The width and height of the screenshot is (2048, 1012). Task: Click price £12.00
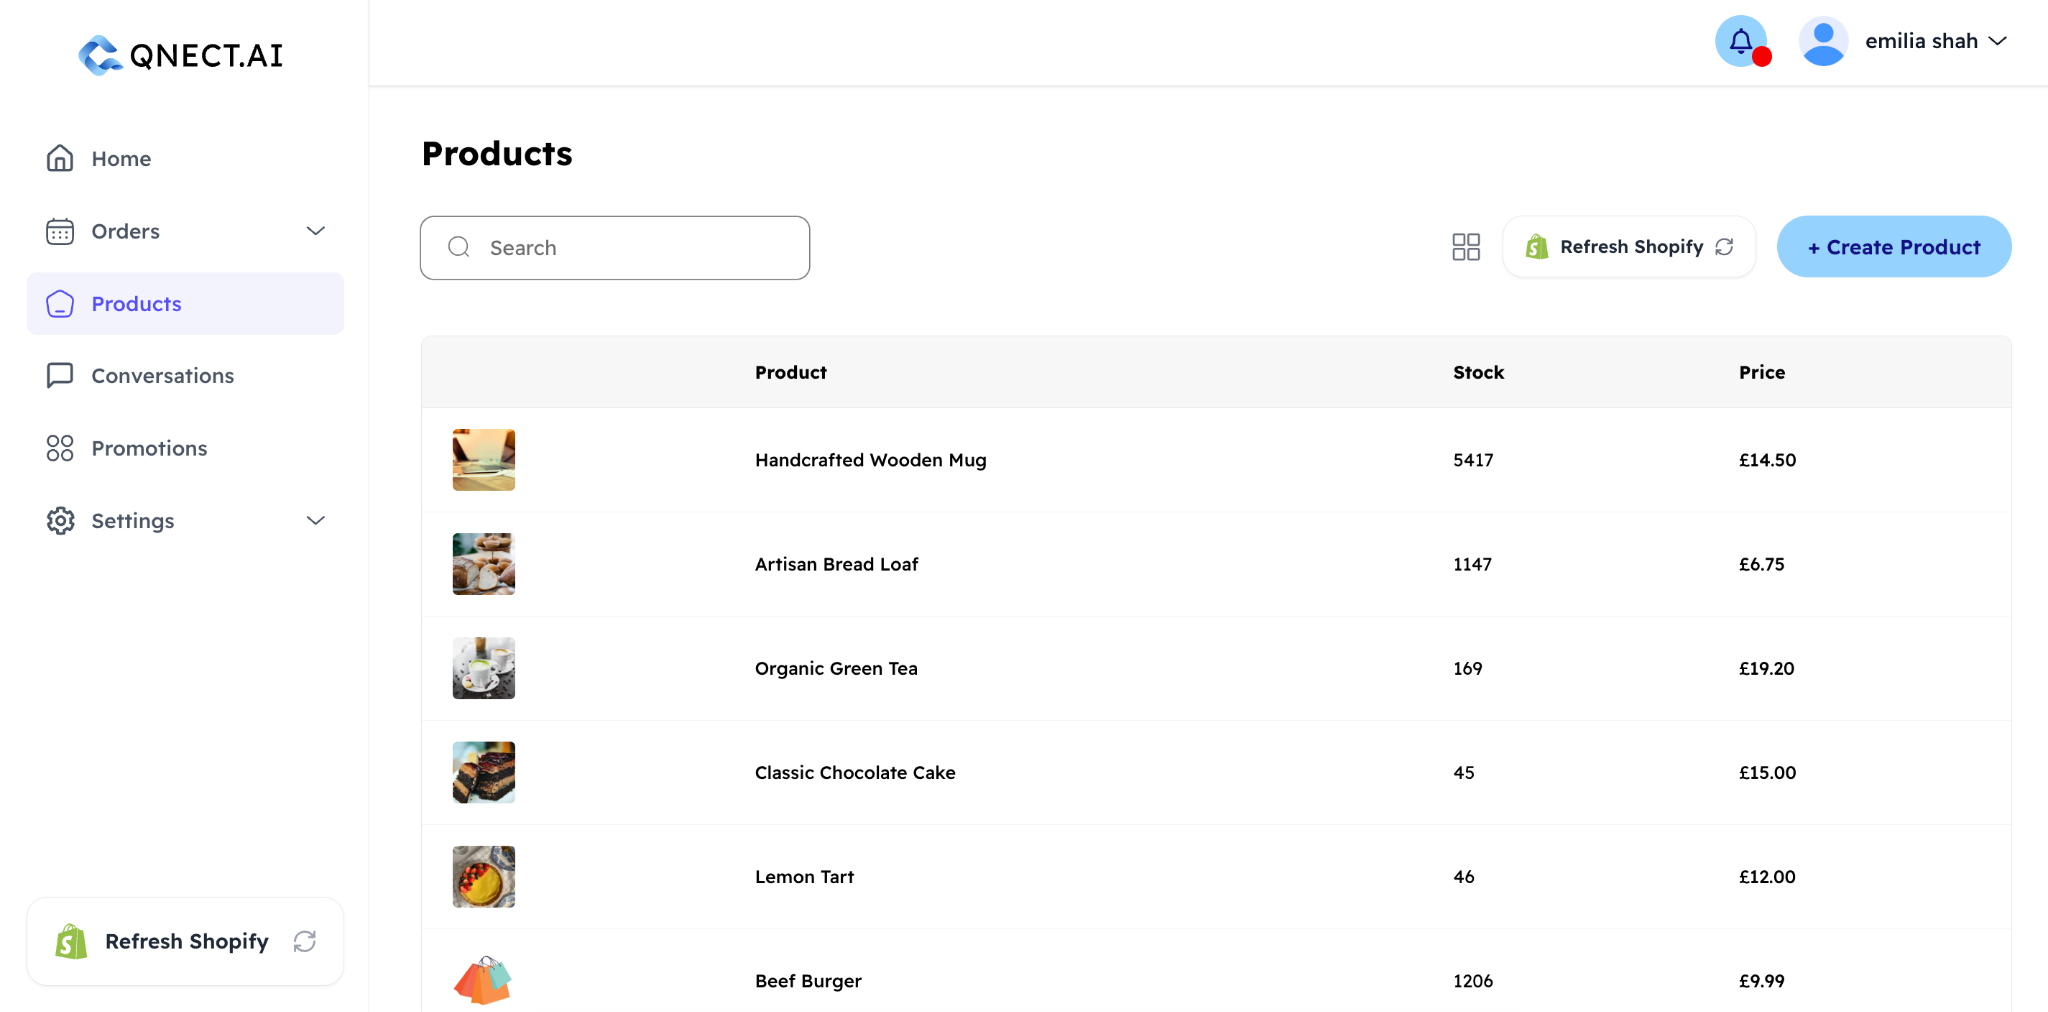coord(1767,876)
